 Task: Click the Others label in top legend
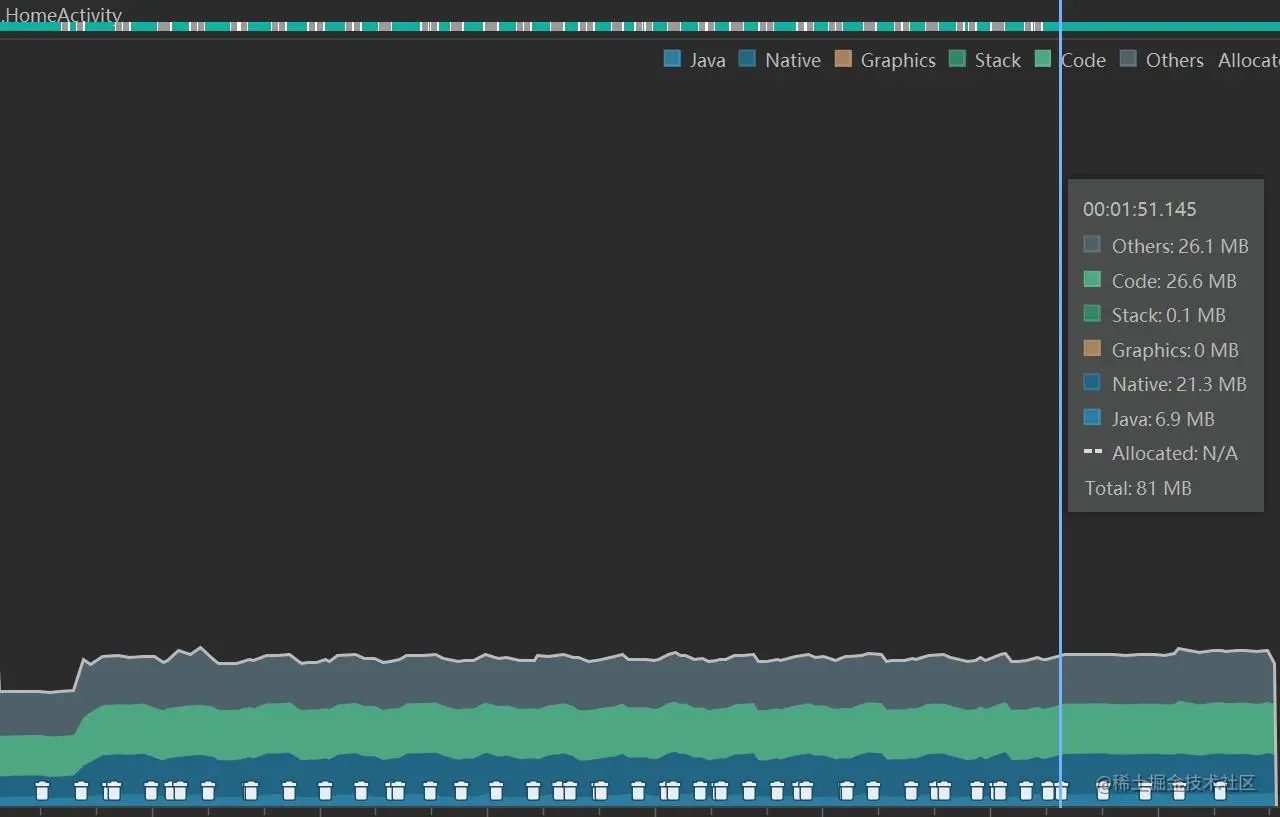point(1175,60)
